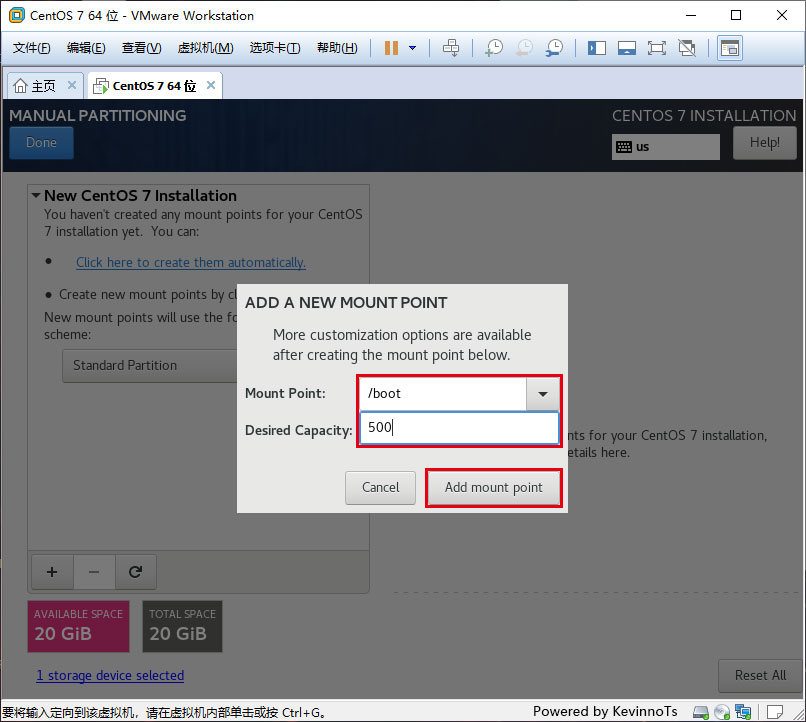
Task: Click the Done button
Action: click(x=41, y=142)
